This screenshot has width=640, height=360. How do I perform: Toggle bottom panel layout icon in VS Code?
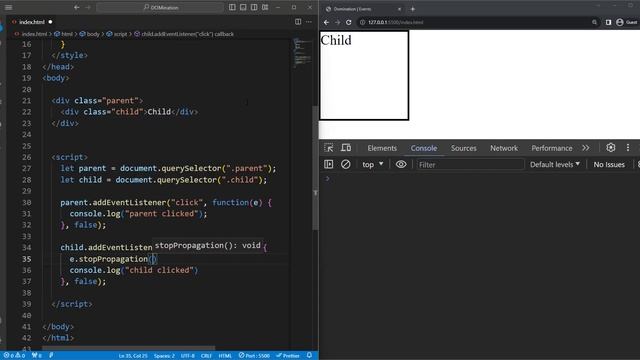pos(243,7)
